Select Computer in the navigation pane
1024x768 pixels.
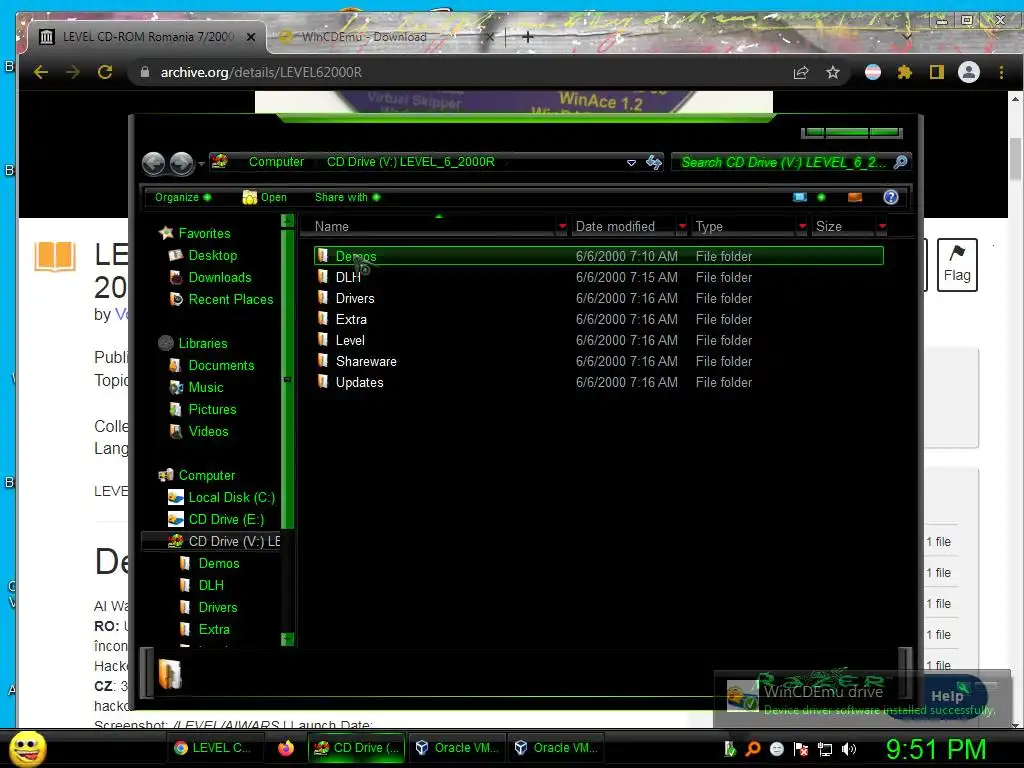tap(197, 475)
